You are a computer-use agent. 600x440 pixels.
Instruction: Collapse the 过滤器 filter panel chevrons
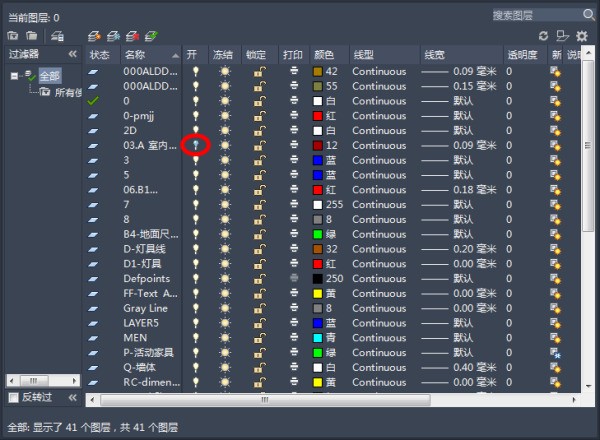73,54
